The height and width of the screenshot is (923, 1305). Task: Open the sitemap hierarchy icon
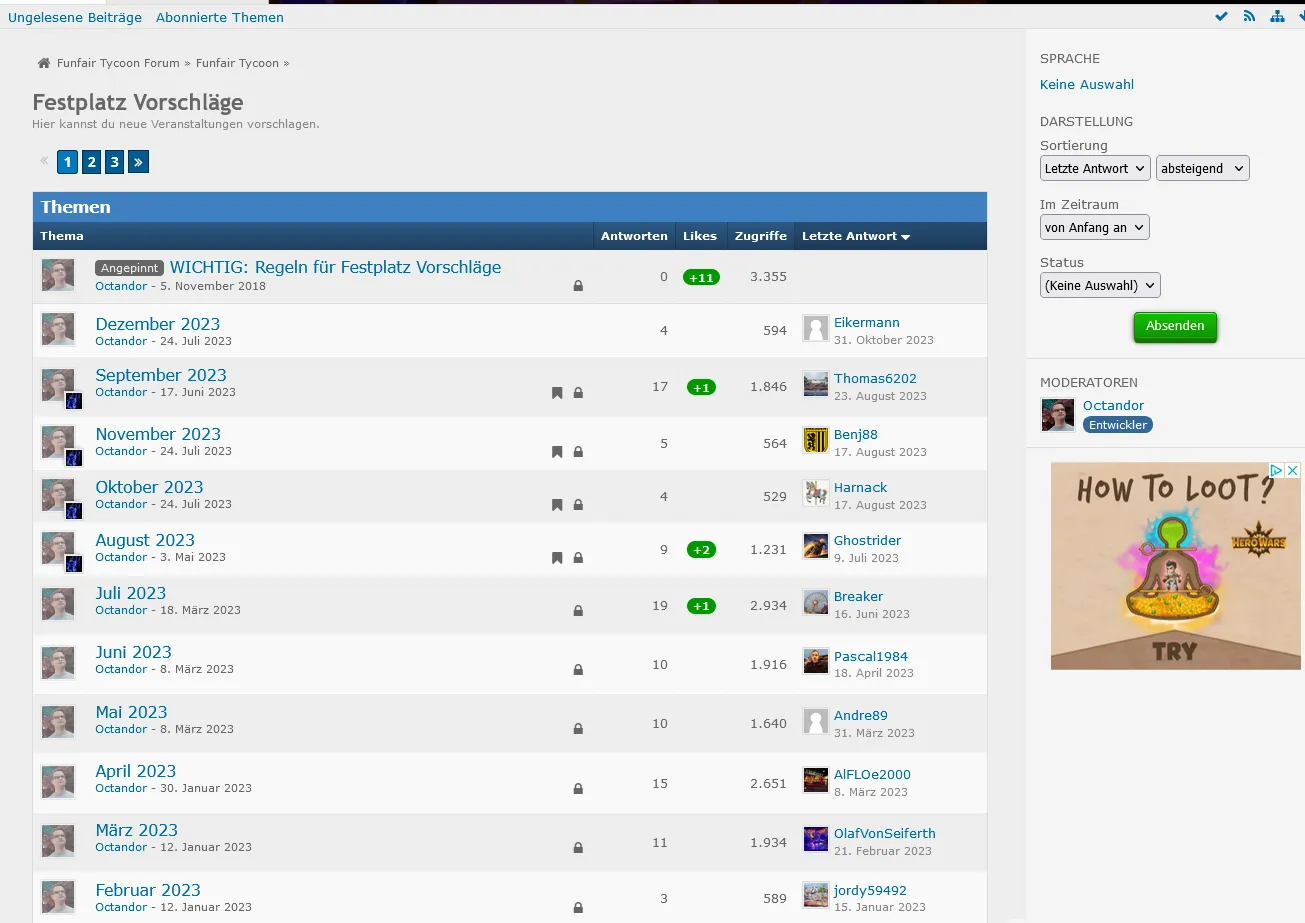coord(1277,17)
